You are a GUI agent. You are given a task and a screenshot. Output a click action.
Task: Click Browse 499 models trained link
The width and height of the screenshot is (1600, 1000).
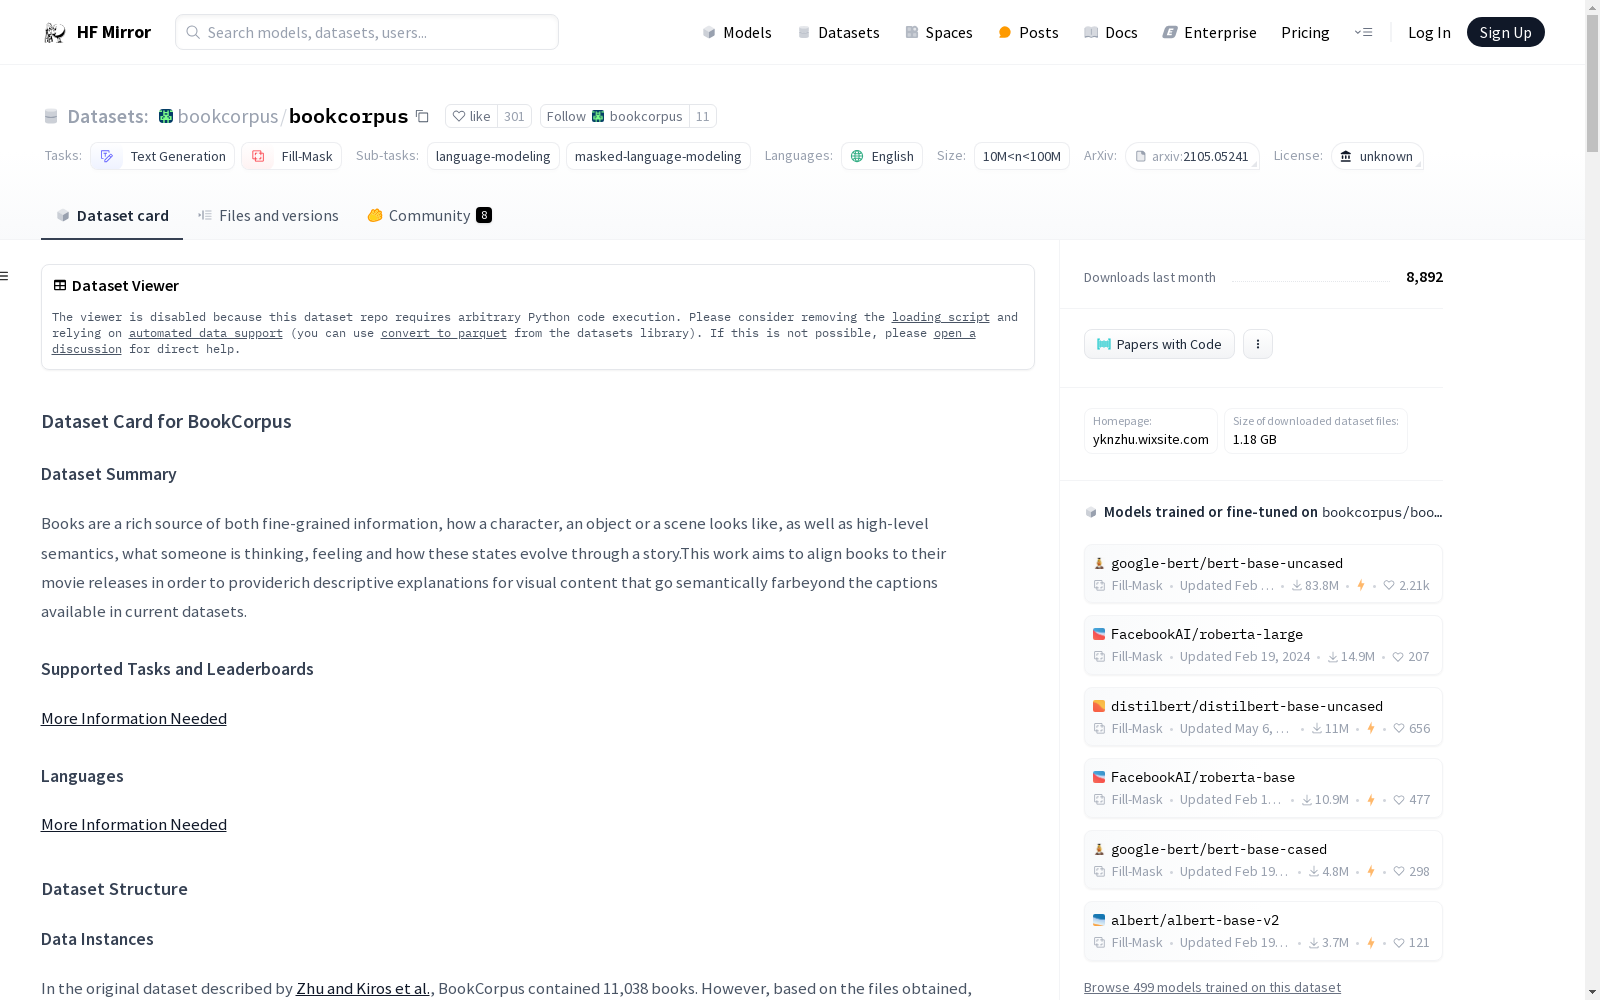click(1212, 987)
